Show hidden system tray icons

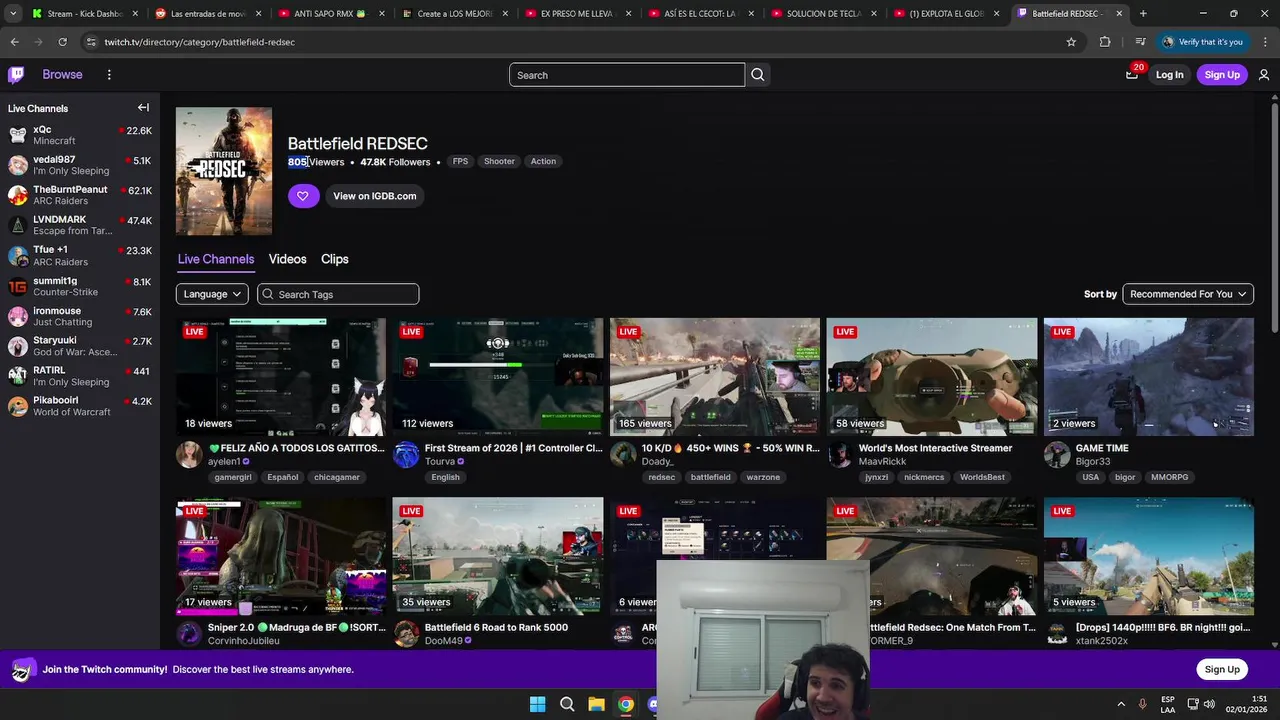[1121, 704]
